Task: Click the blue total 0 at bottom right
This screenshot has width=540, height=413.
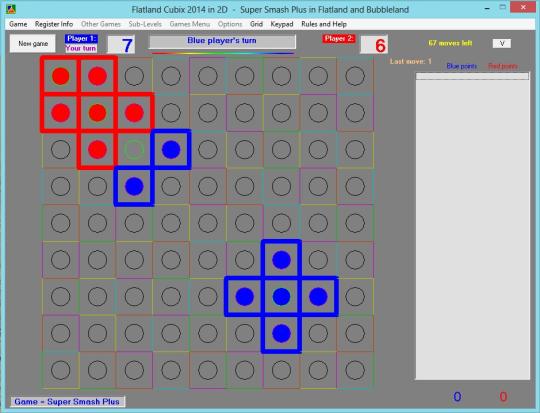Action: (x=457, y=397)
